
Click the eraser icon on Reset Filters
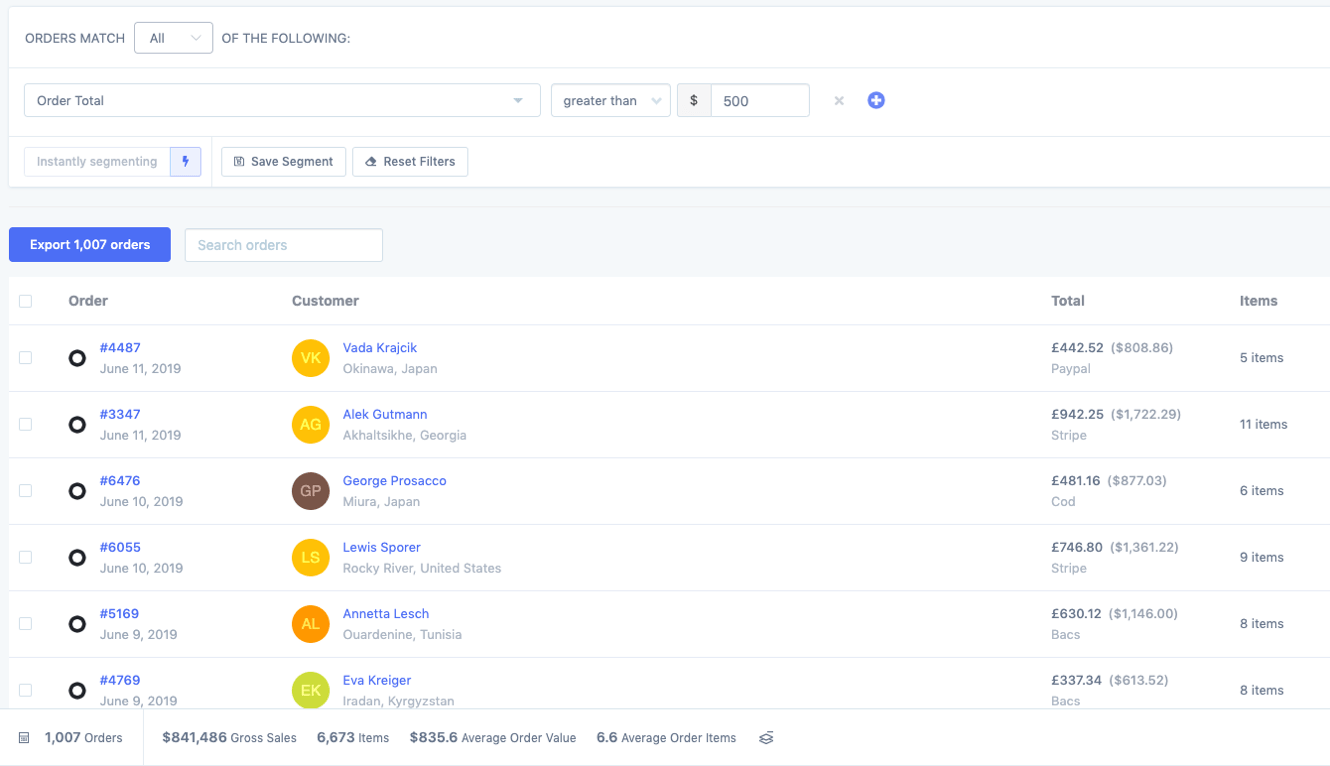pyautogui.click(x=371, y=161)
